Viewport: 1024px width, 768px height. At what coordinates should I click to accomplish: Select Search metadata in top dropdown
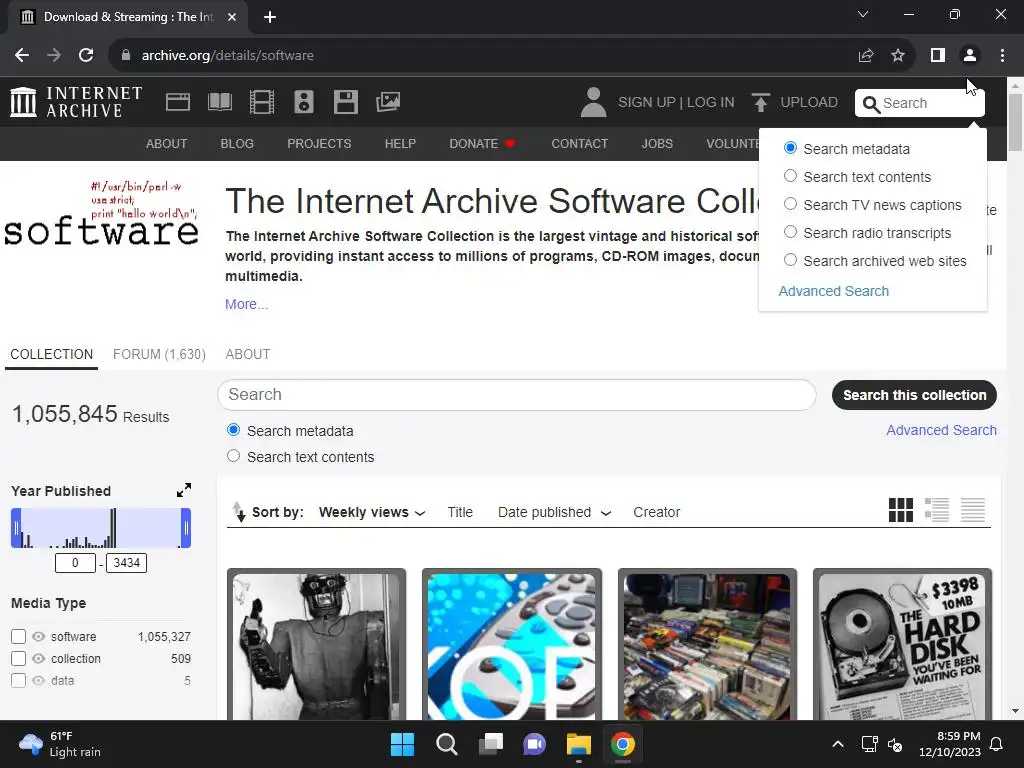(x=790, y=148)
